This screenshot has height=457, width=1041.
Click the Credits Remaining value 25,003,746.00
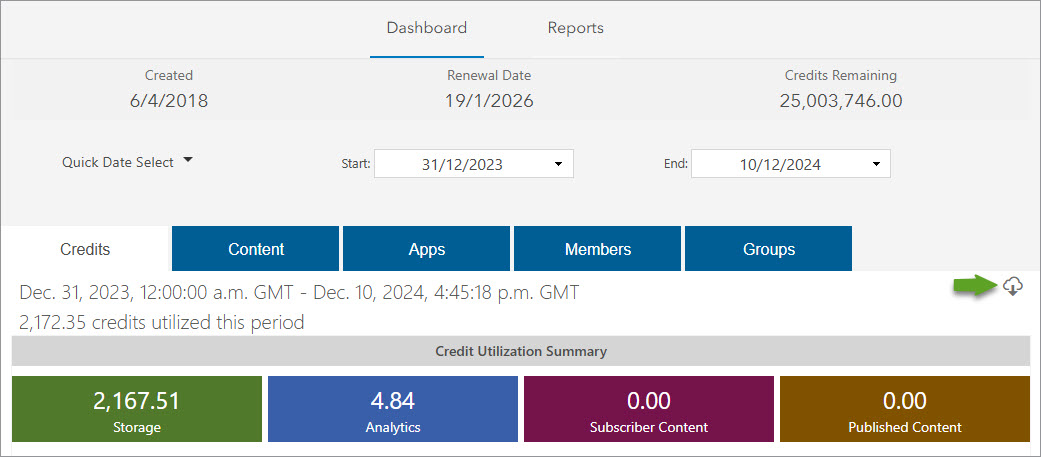coord(841,101)
